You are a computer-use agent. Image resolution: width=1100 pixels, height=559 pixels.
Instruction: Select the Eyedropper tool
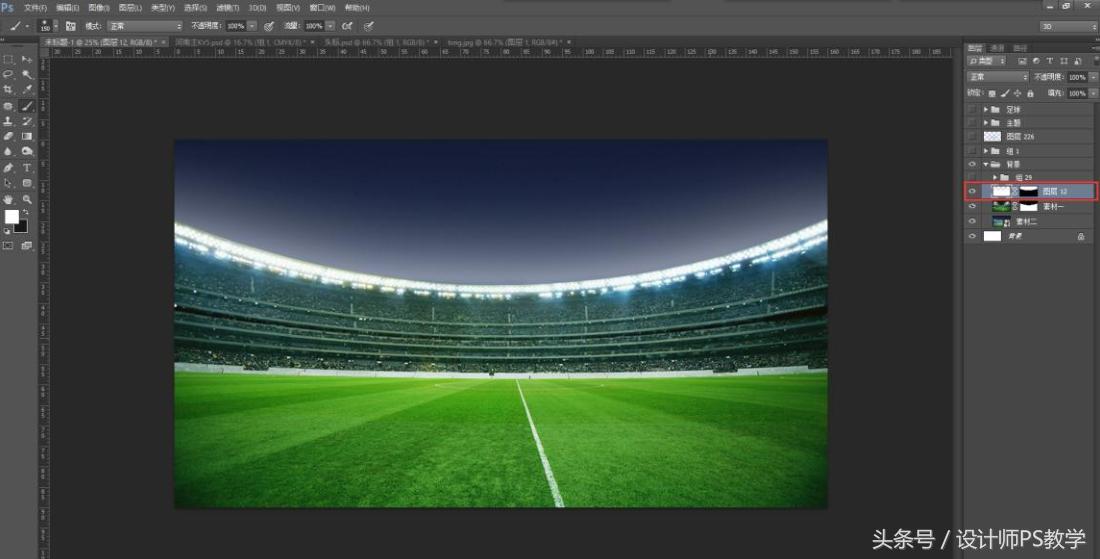(x=27, y=90)
